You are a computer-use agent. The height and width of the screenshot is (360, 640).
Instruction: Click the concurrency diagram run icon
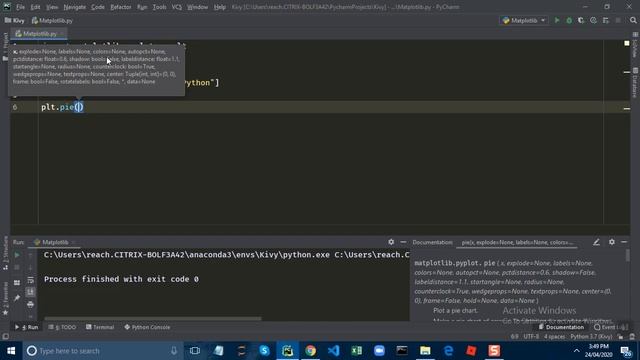[x=606, y=20]
